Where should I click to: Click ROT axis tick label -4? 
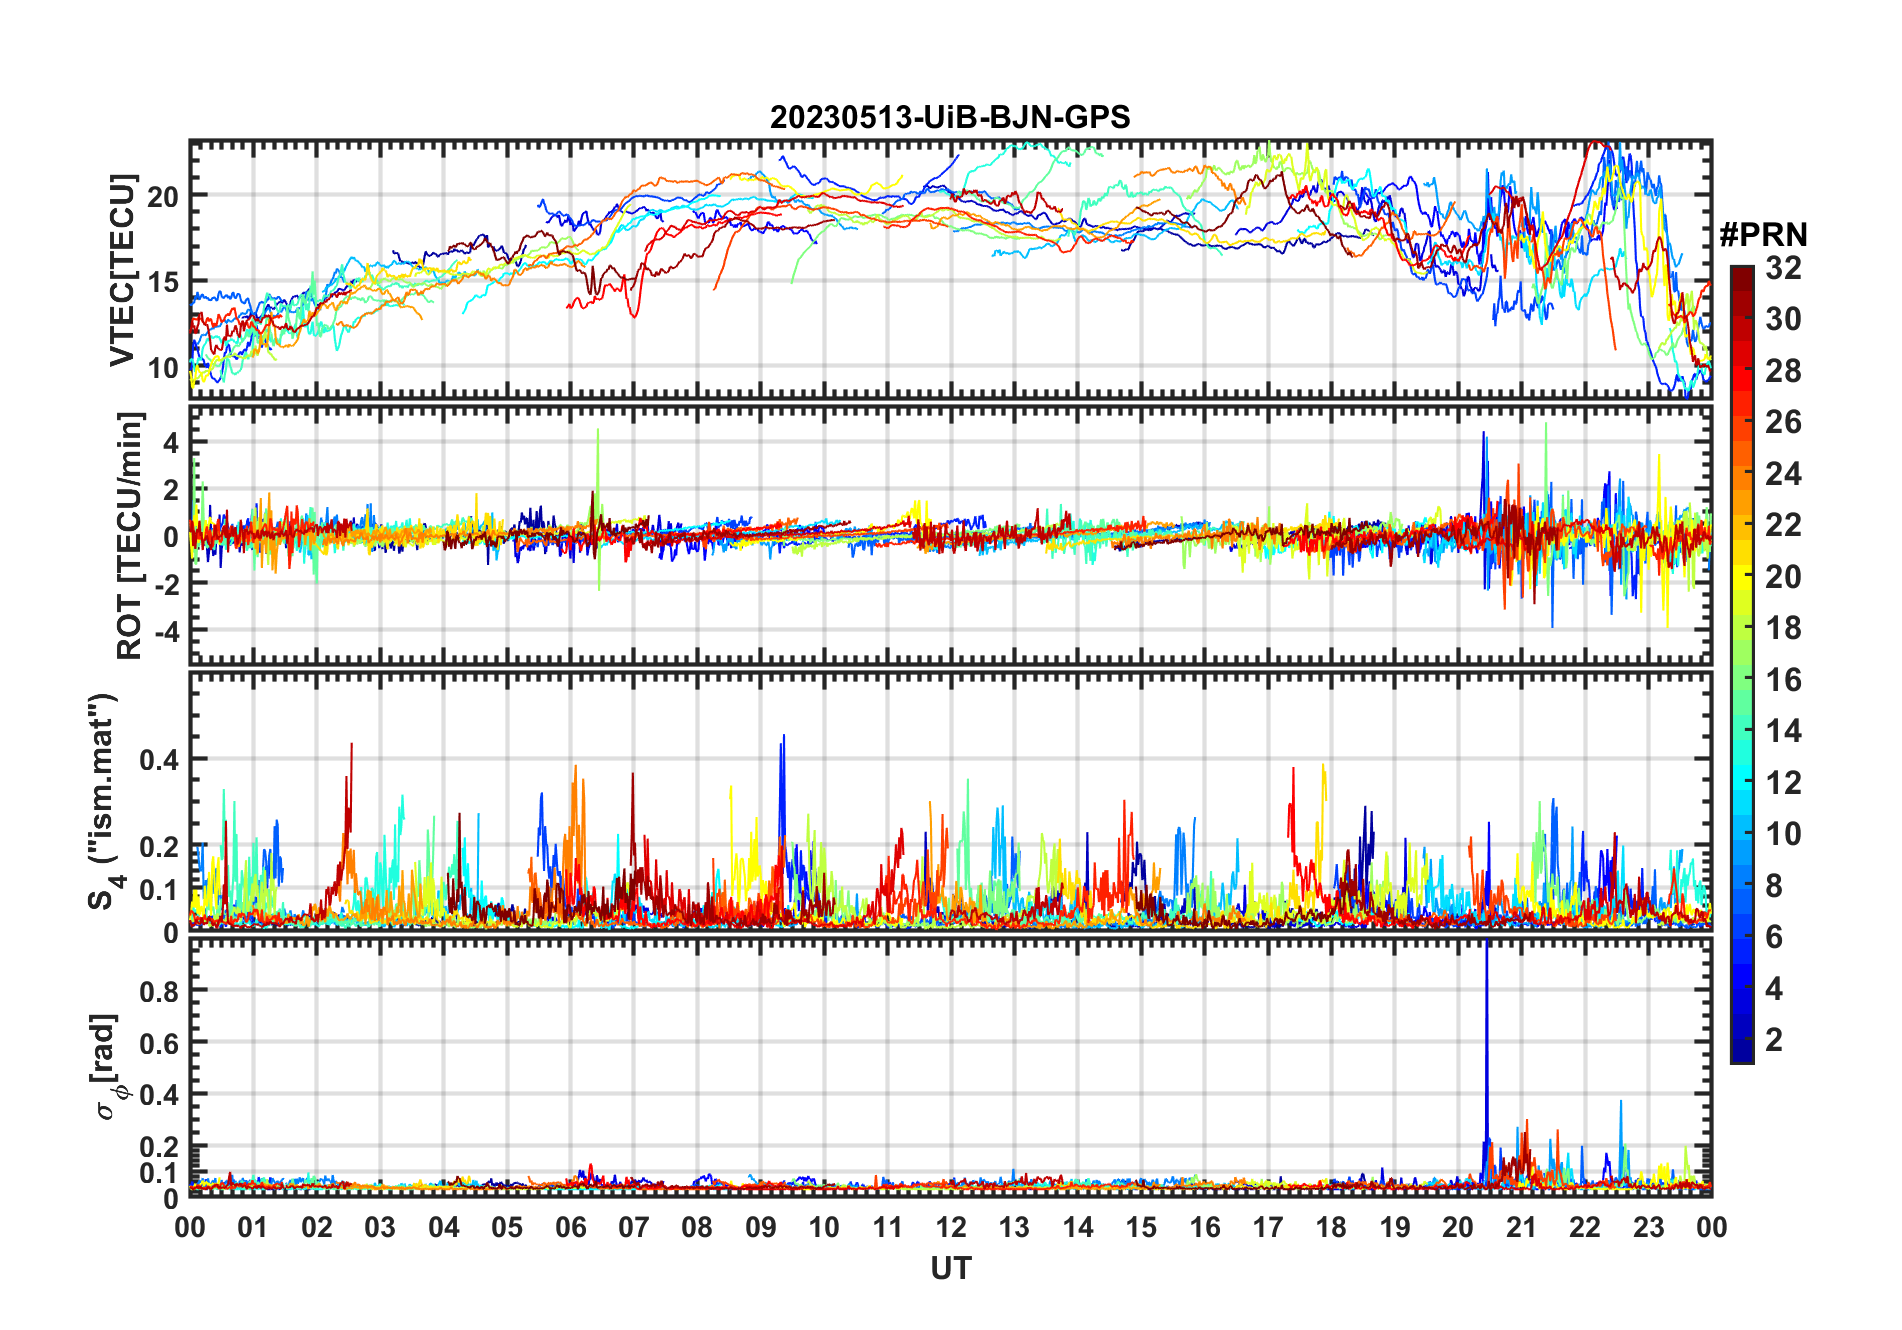pos(167,632)
